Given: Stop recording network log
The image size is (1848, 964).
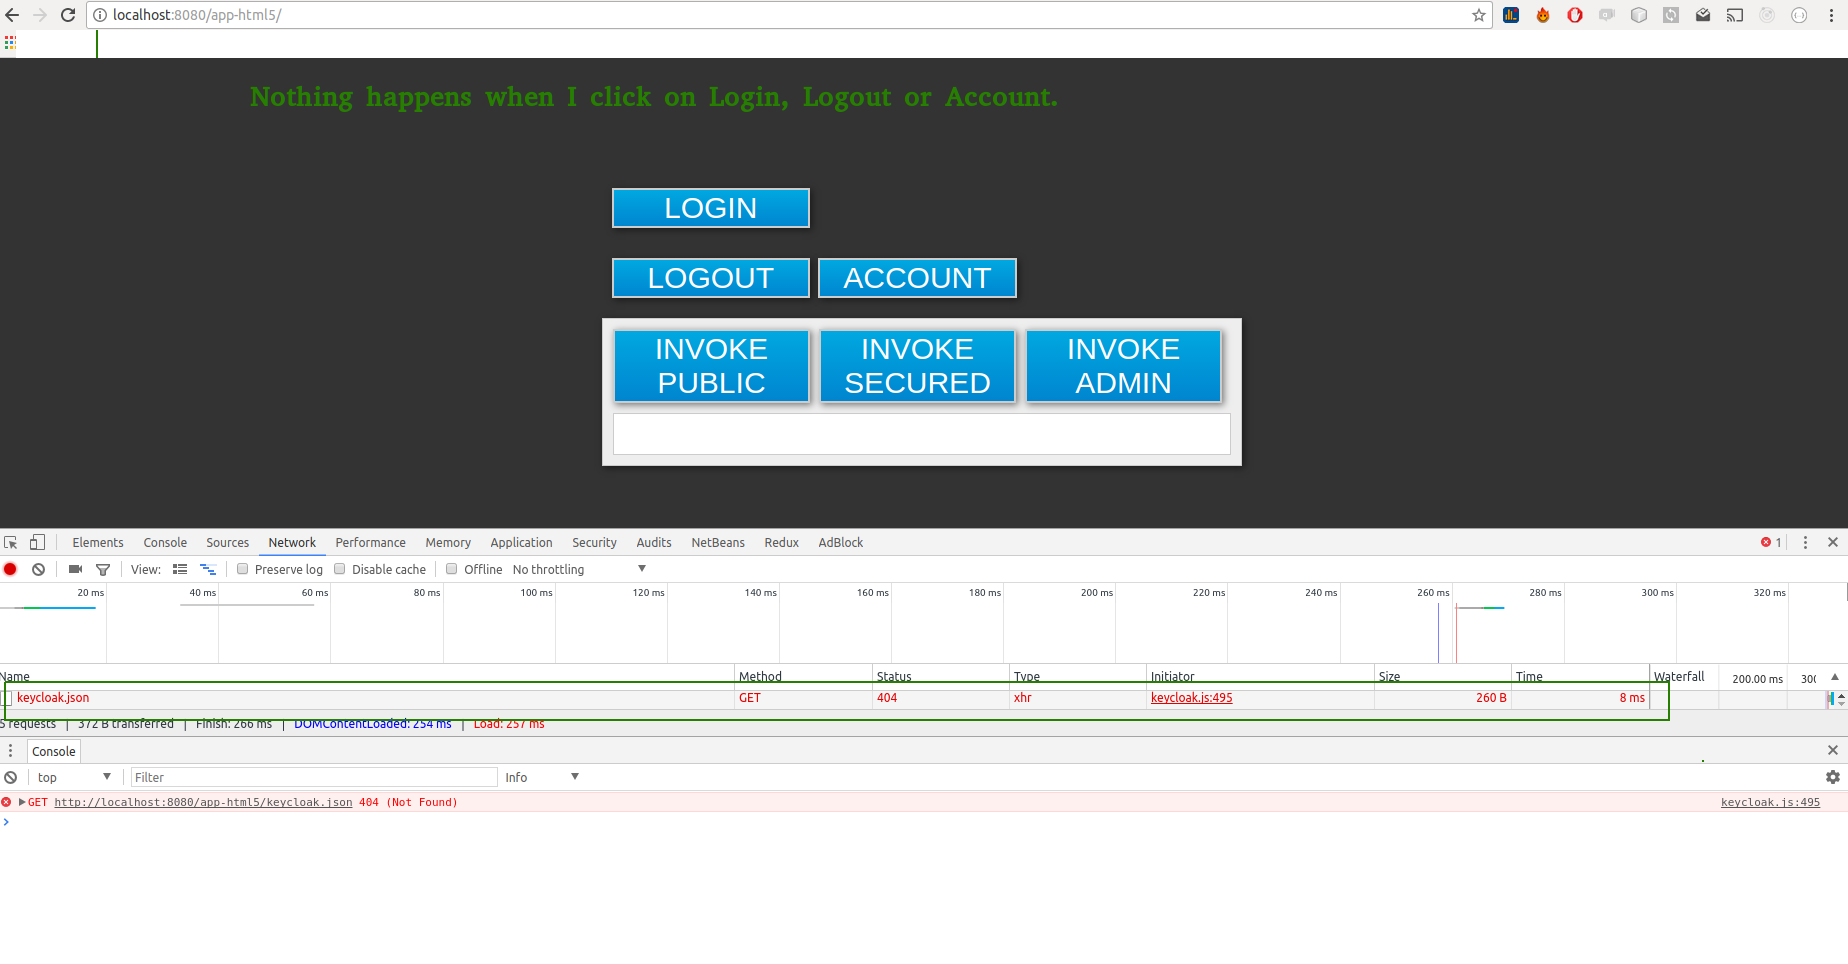Looking at the screenshot, I should coord(10,569).
